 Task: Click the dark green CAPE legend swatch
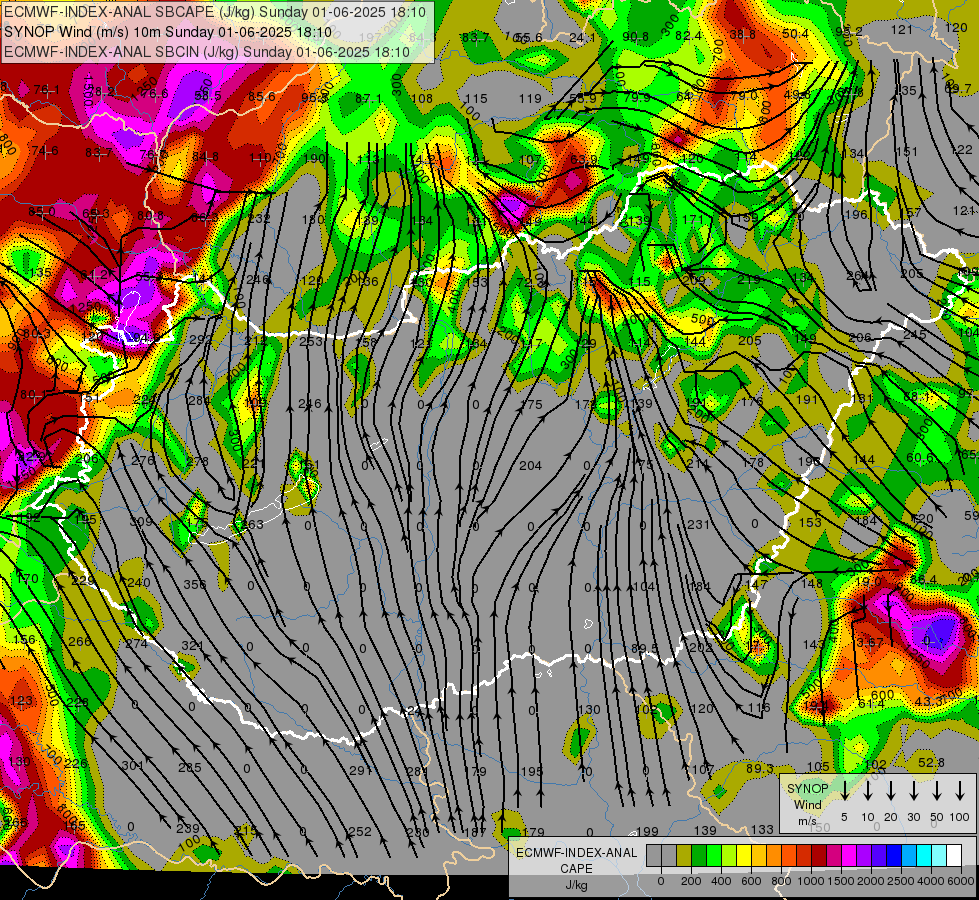pyautogui.click(x=699, y=856)
